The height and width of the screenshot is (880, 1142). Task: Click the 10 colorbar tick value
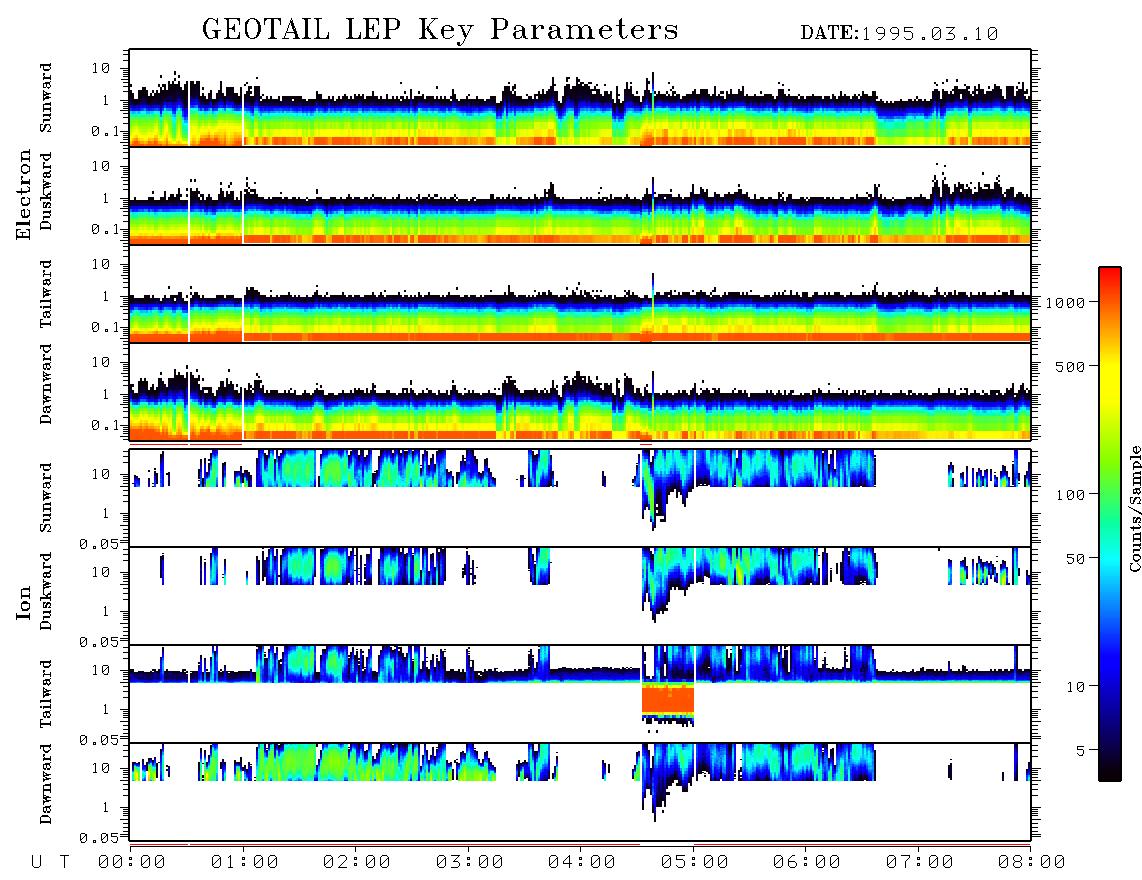[1075, 686]
